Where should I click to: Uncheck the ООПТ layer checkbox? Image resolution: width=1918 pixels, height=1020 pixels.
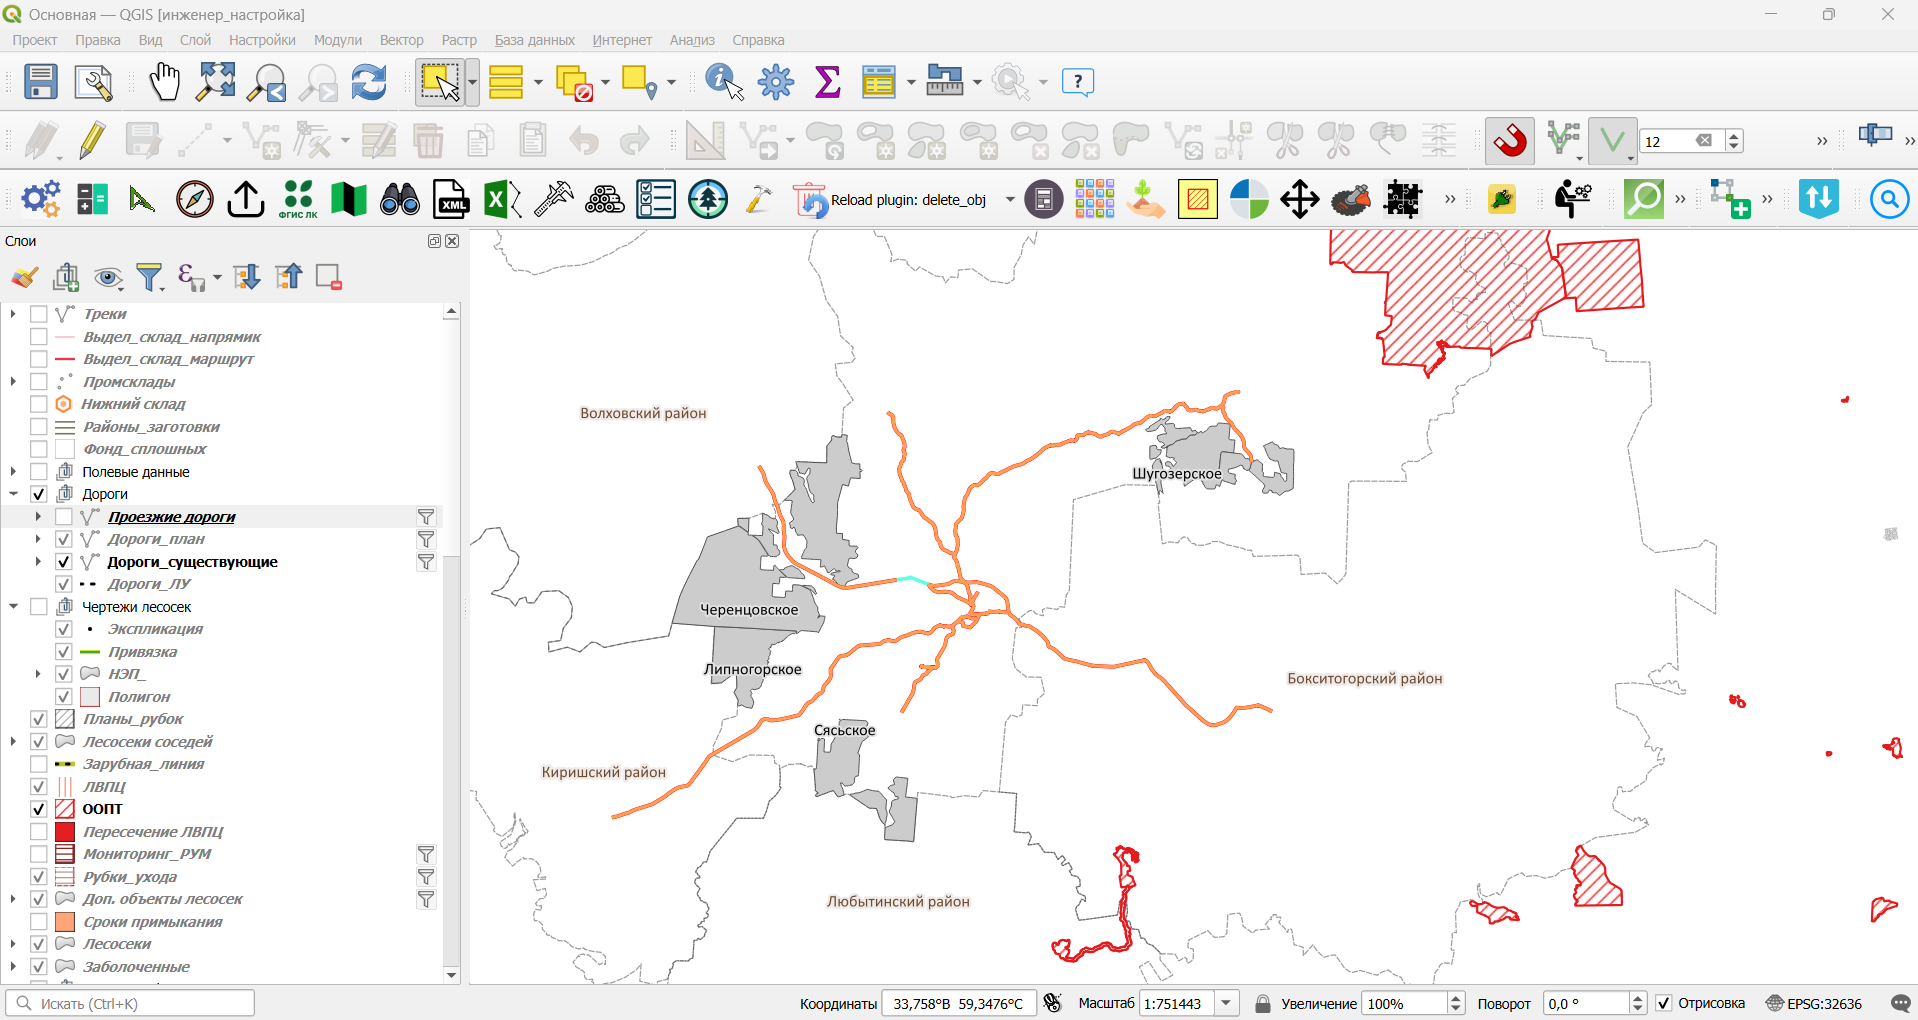point(39,809)
